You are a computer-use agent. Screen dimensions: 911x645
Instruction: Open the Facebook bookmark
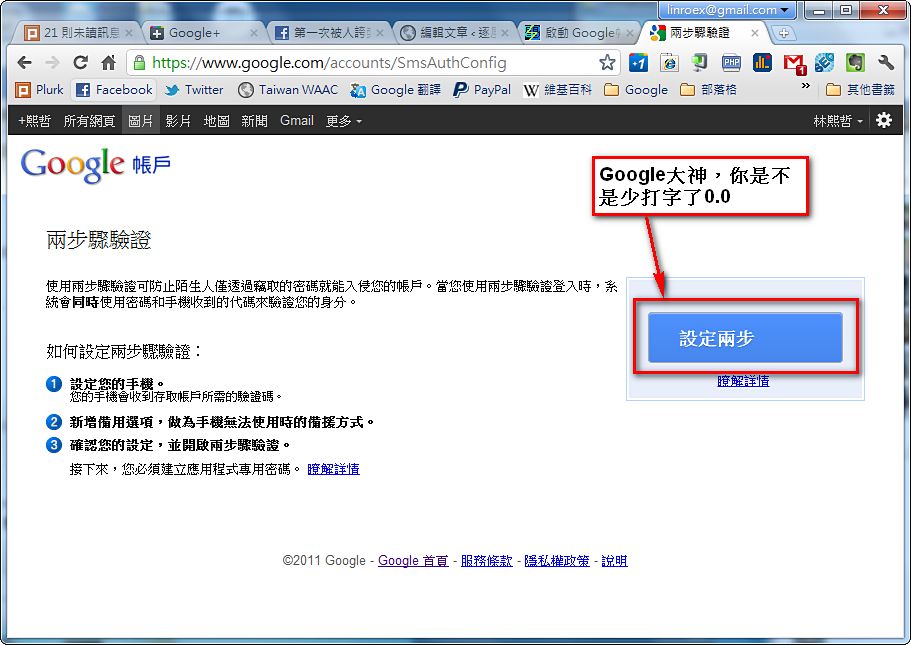pyautogui.click(x=114, y=90)
